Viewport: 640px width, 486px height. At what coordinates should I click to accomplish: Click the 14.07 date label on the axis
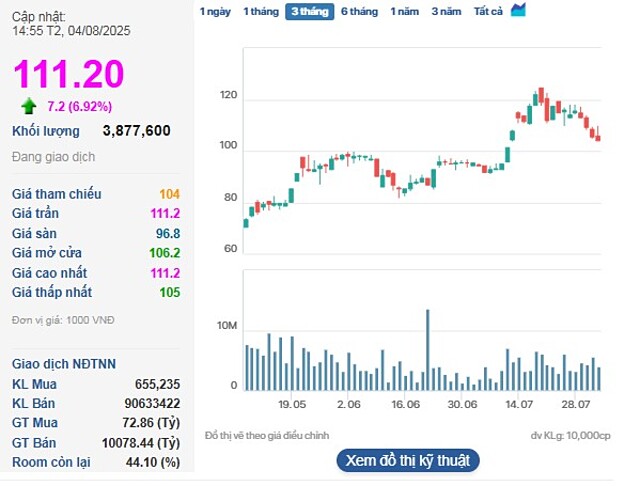(519, 404)
